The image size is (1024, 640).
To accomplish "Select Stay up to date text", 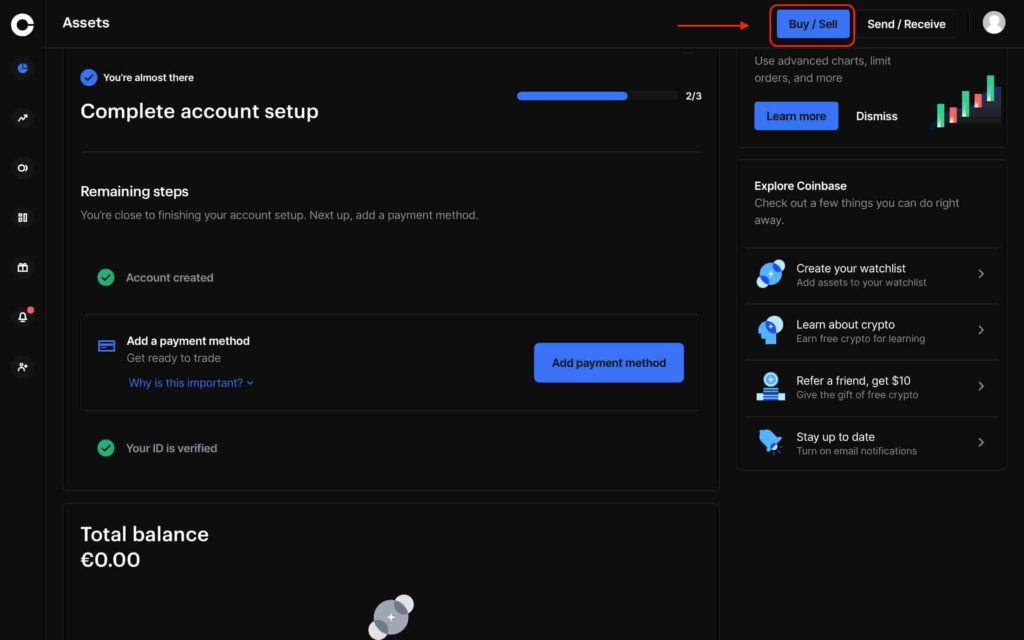I will pyautogui.click(x=835, y=437).
